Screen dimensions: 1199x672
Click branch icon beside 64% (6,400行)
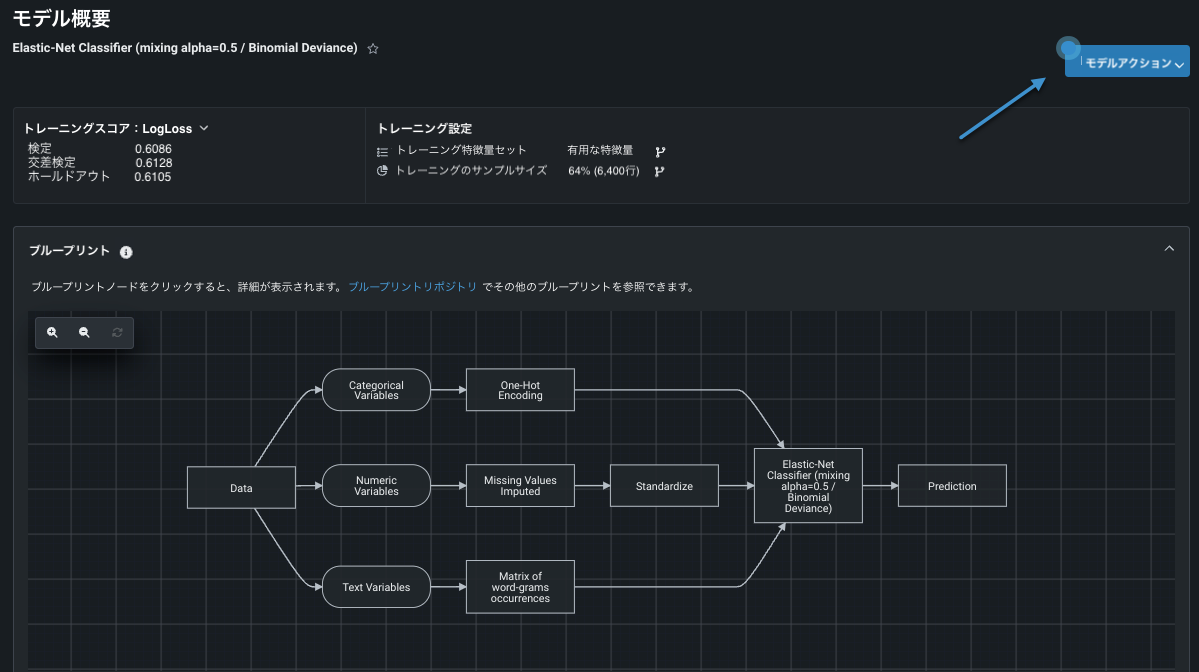660,171
